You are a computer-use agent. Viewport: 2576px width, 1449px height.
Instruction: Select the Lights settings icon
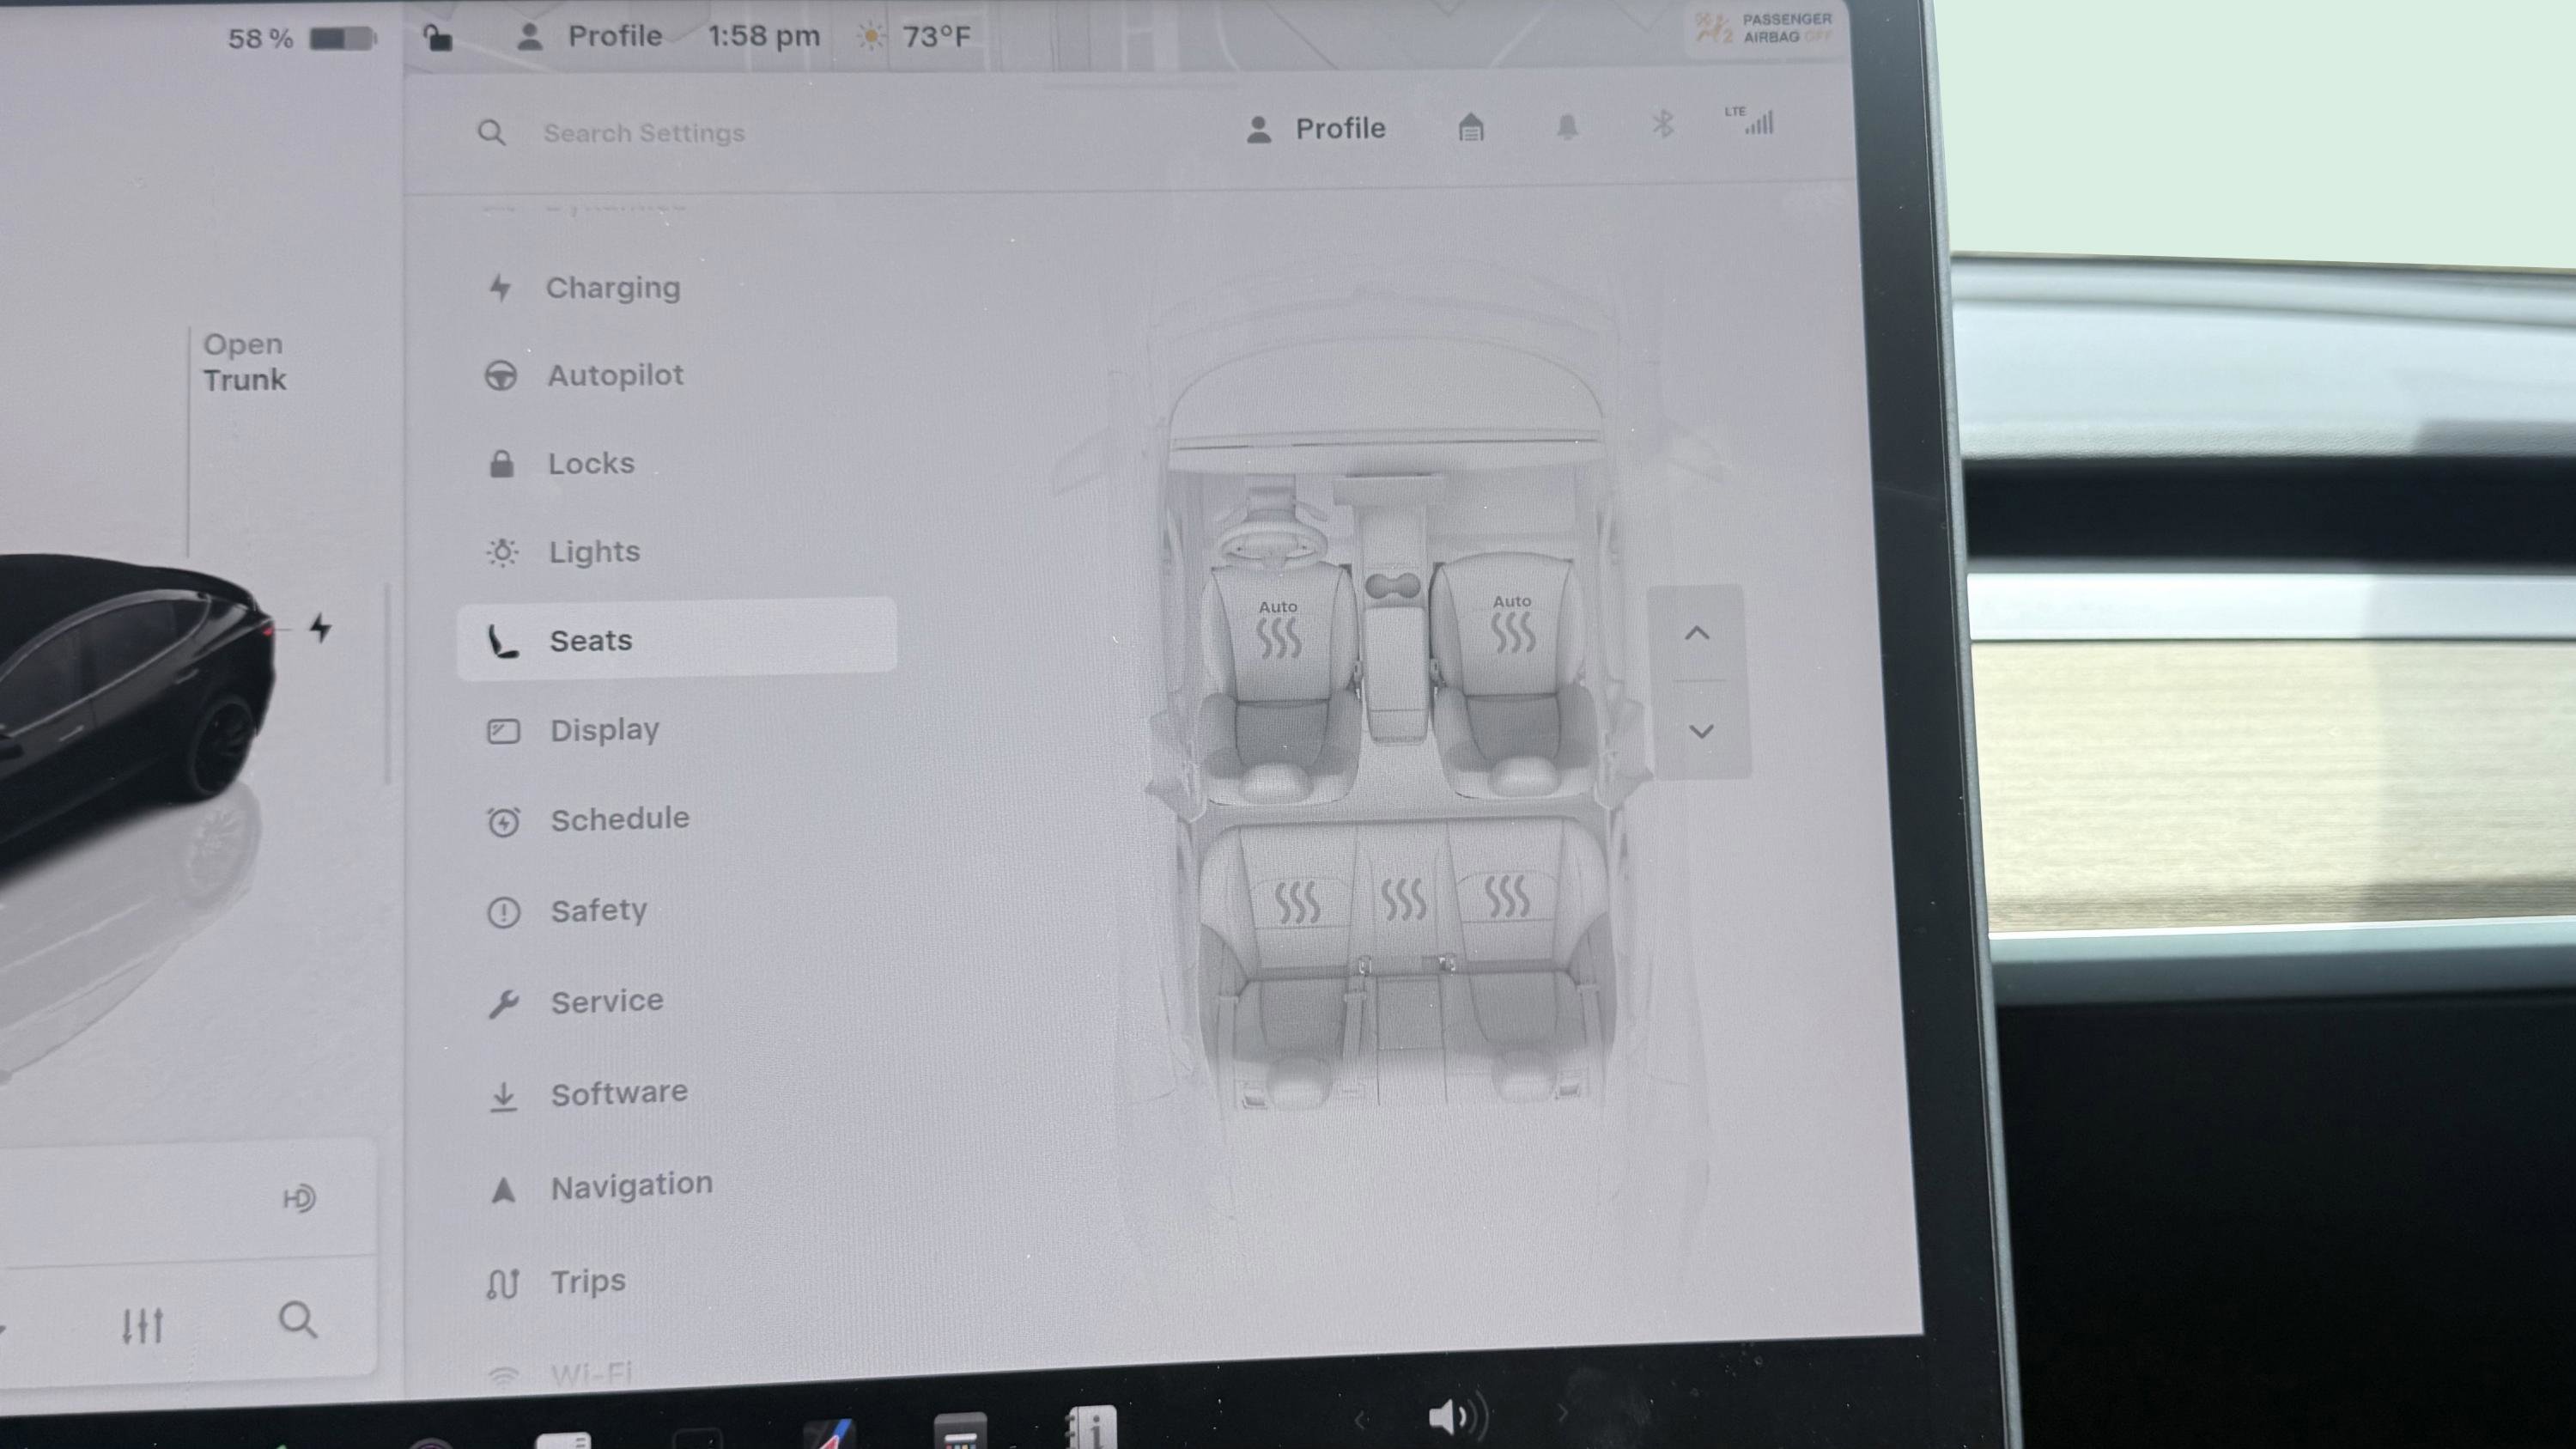pos(503,551)
